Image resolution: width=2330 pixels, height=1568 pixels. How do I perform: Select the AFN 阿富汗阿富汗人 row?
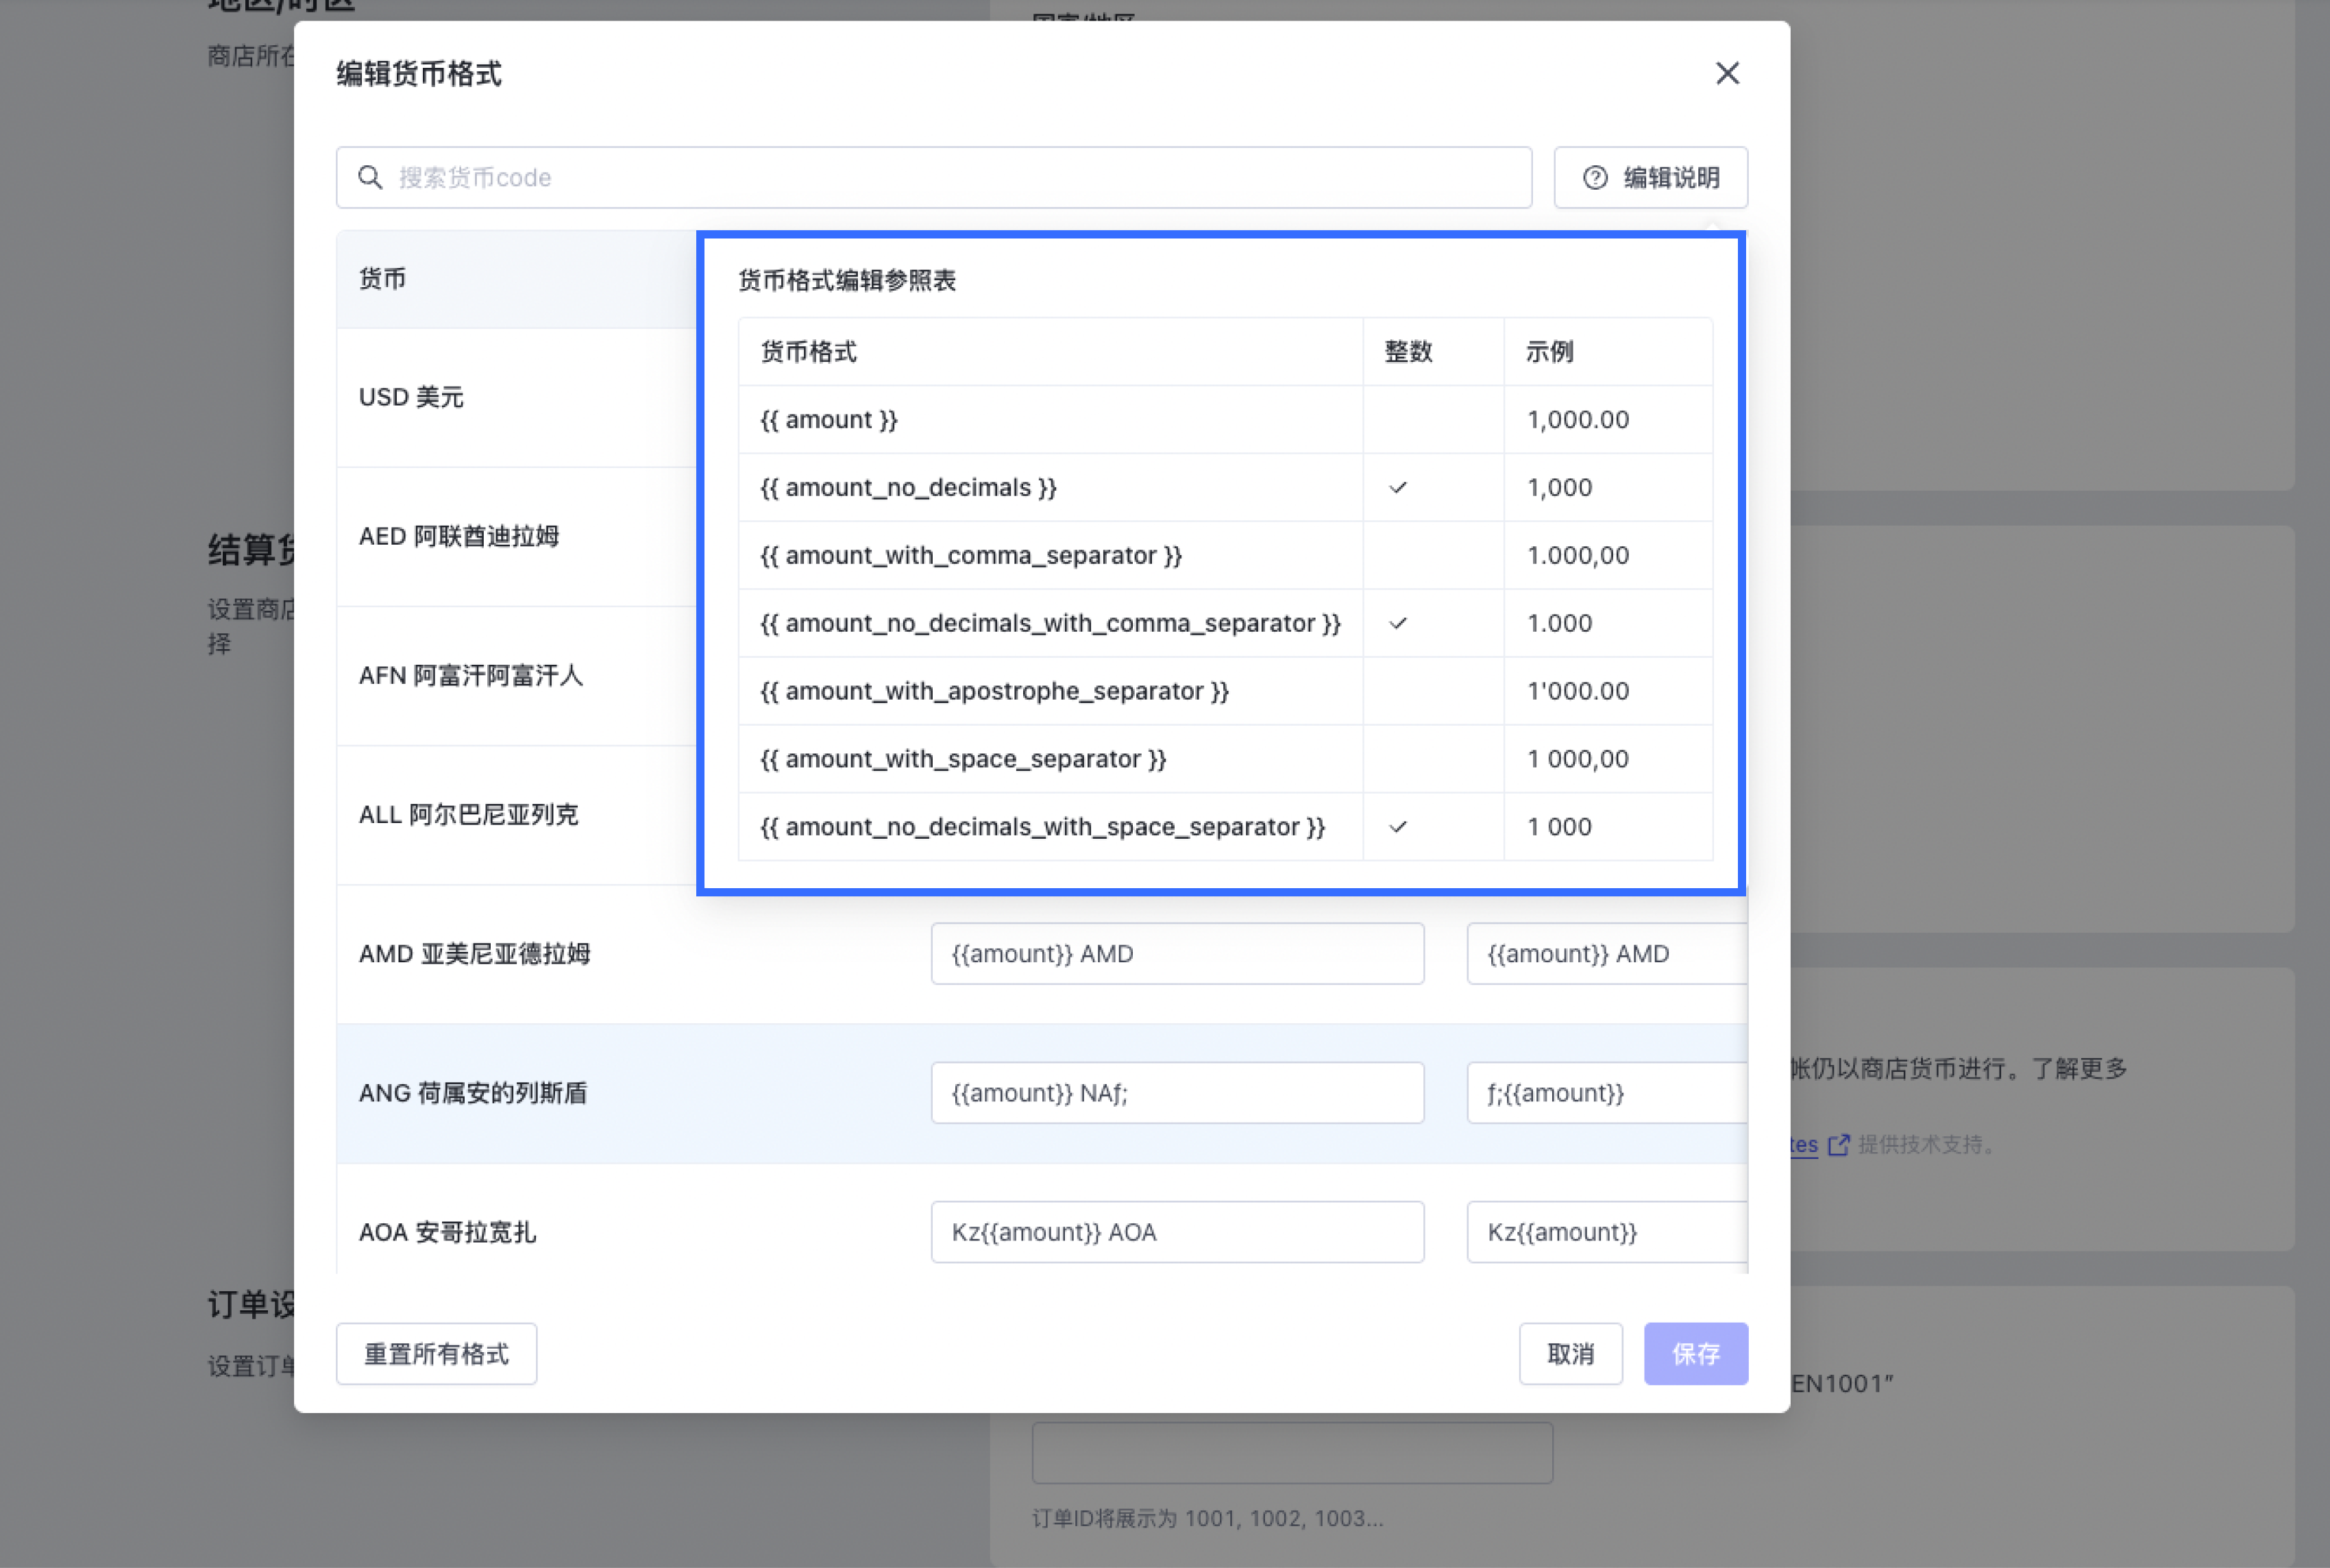pos(516,675)
